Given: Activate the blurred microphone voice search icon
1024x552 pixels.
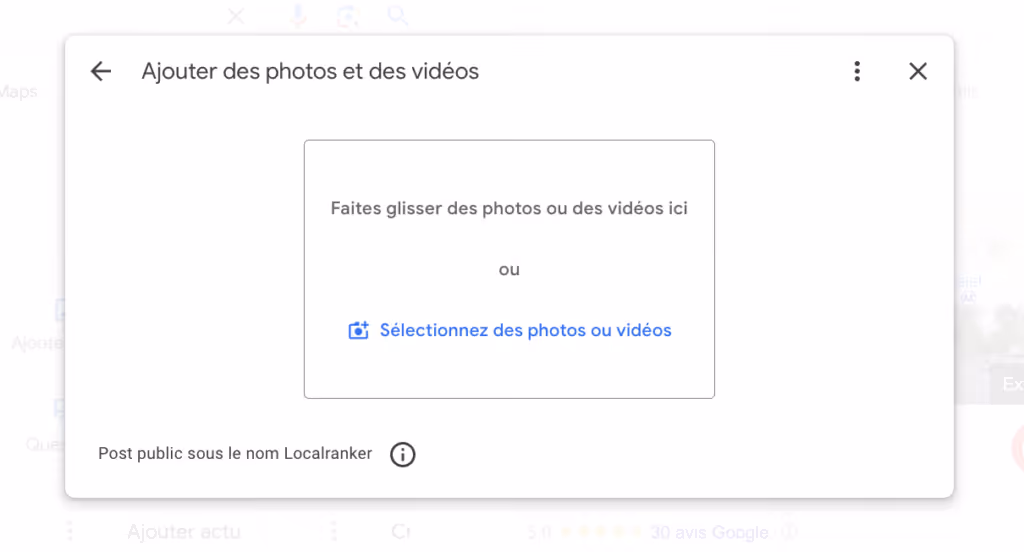Looking at the screenshot, I should point(298,16).
